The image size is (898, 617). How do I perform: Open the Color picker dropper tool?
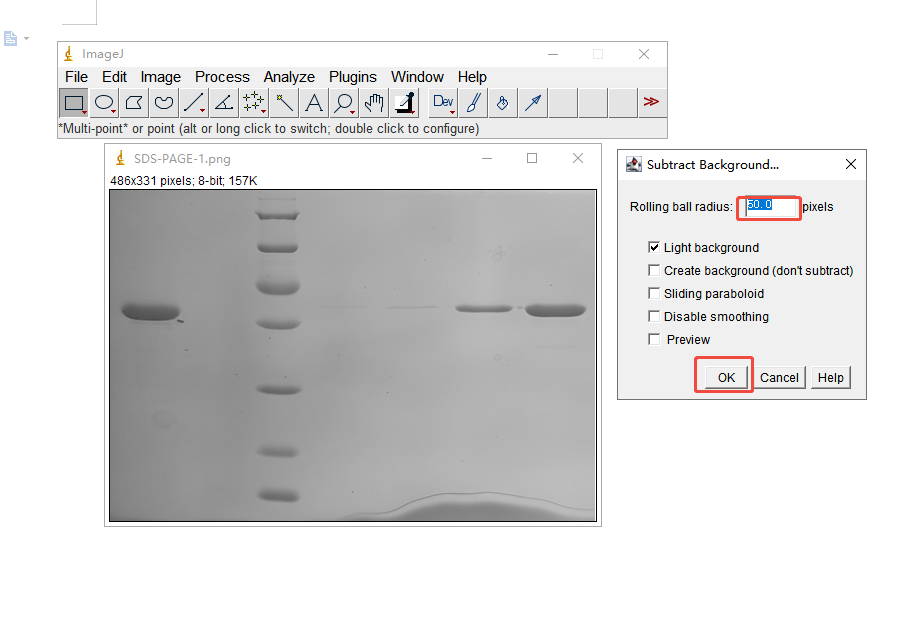pos(404,102)
